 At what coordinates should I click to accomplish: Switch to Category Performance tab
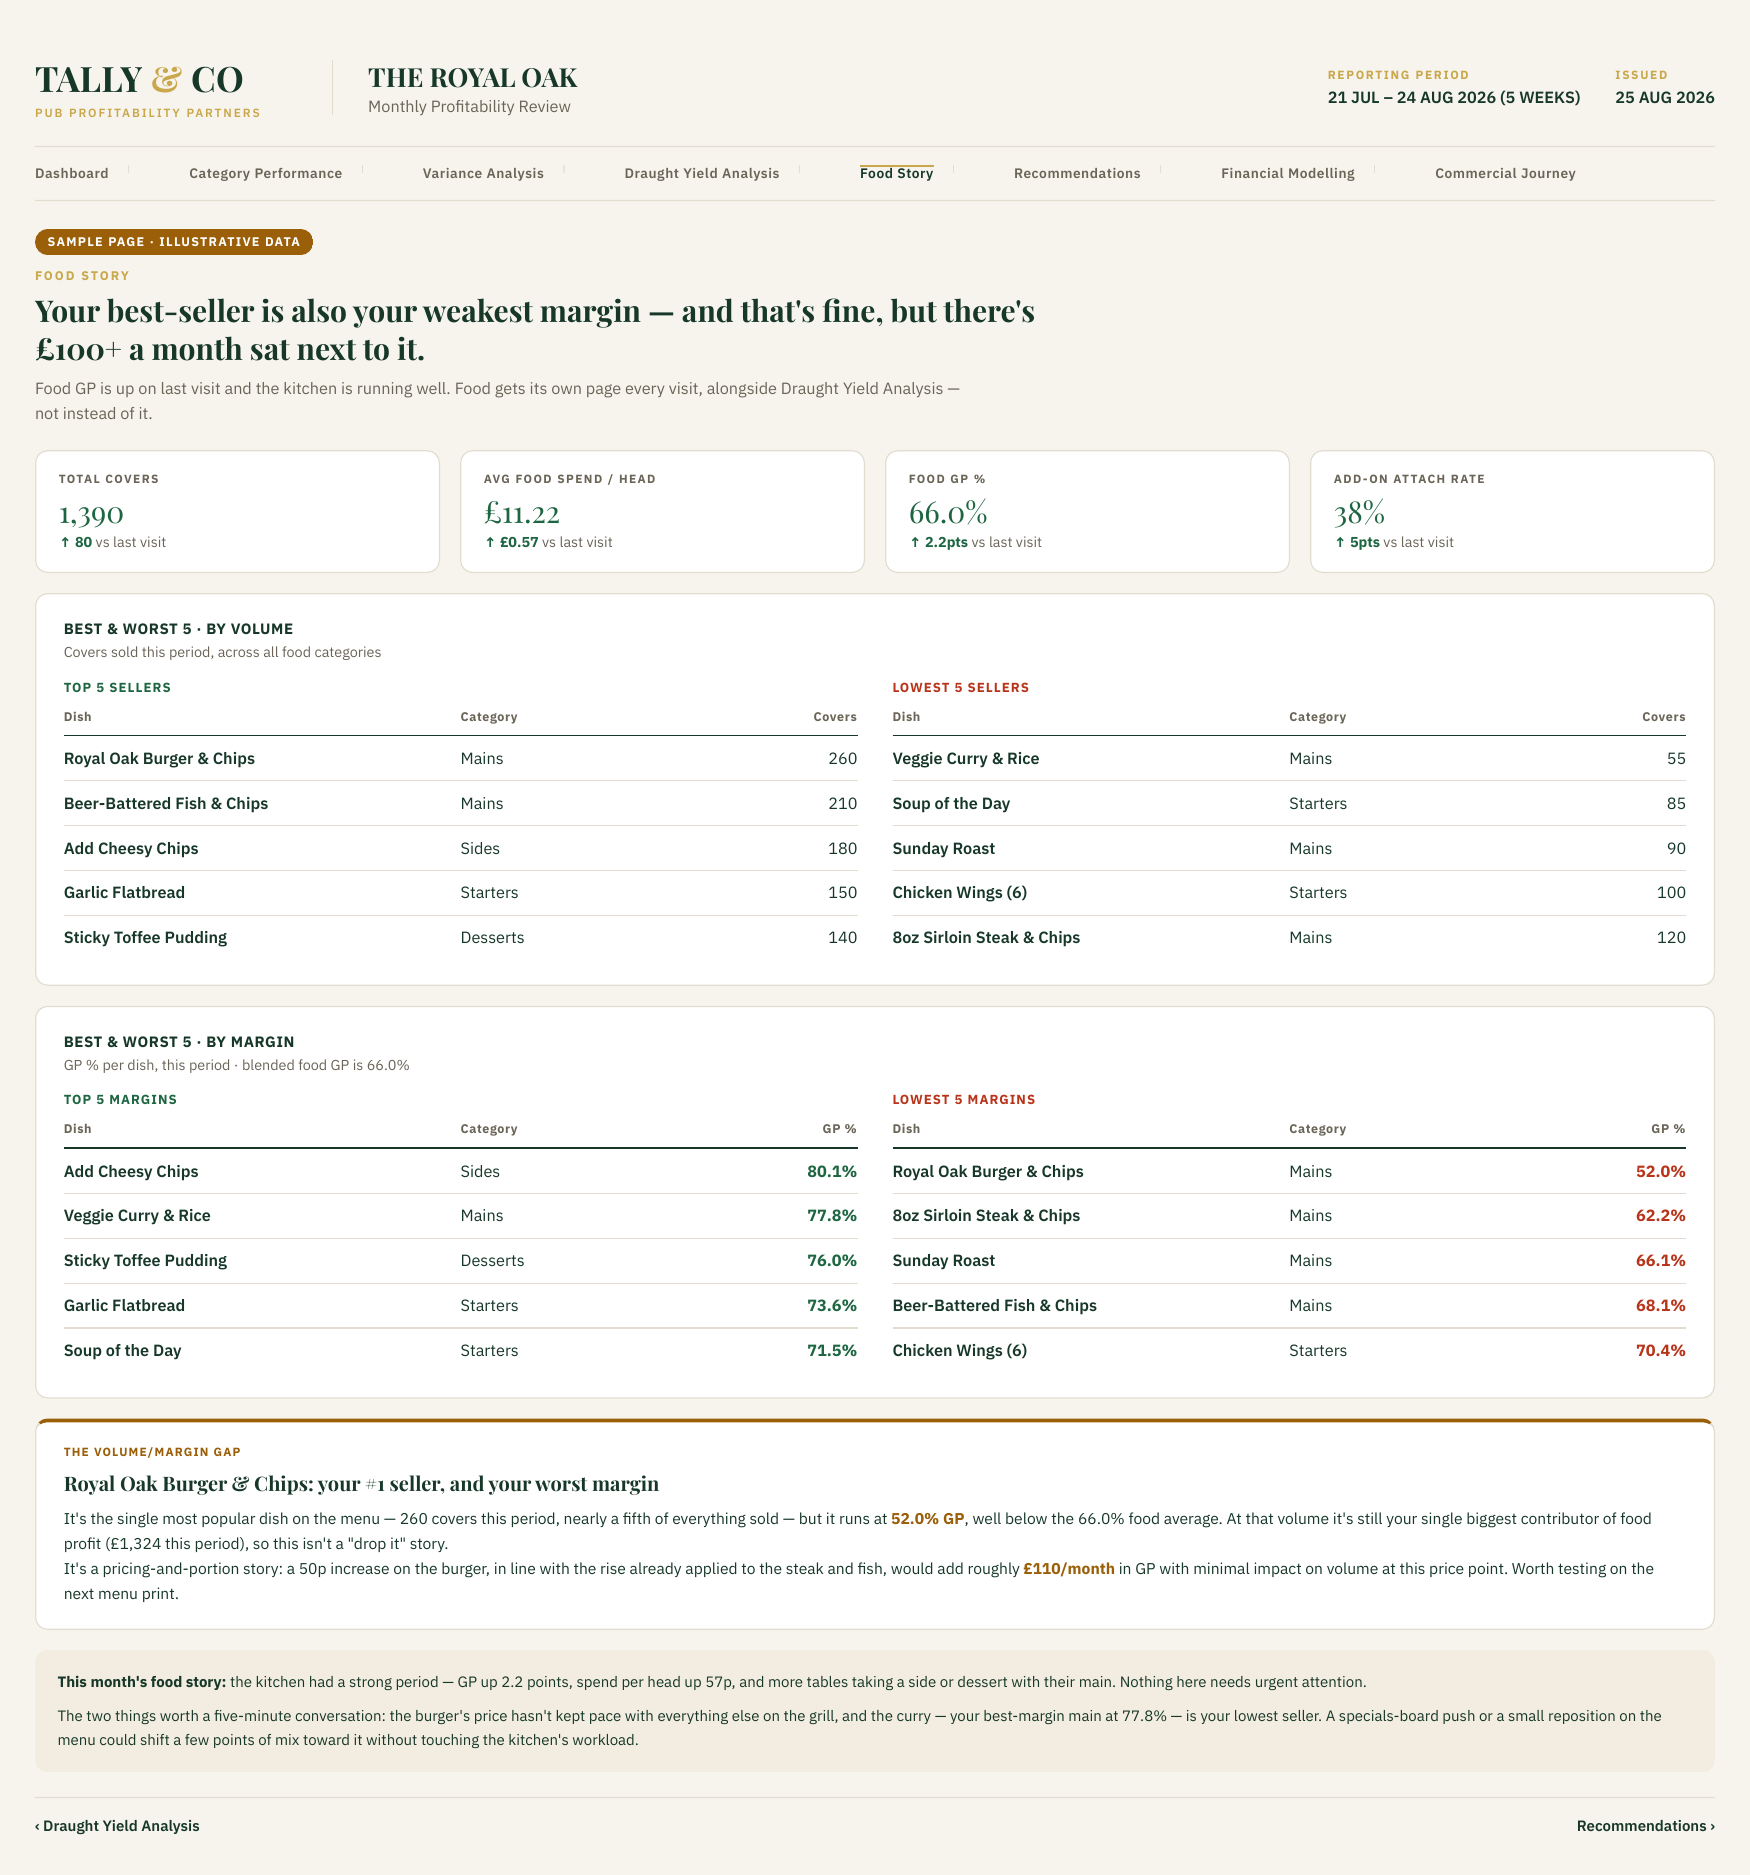[x=265, y=173]
